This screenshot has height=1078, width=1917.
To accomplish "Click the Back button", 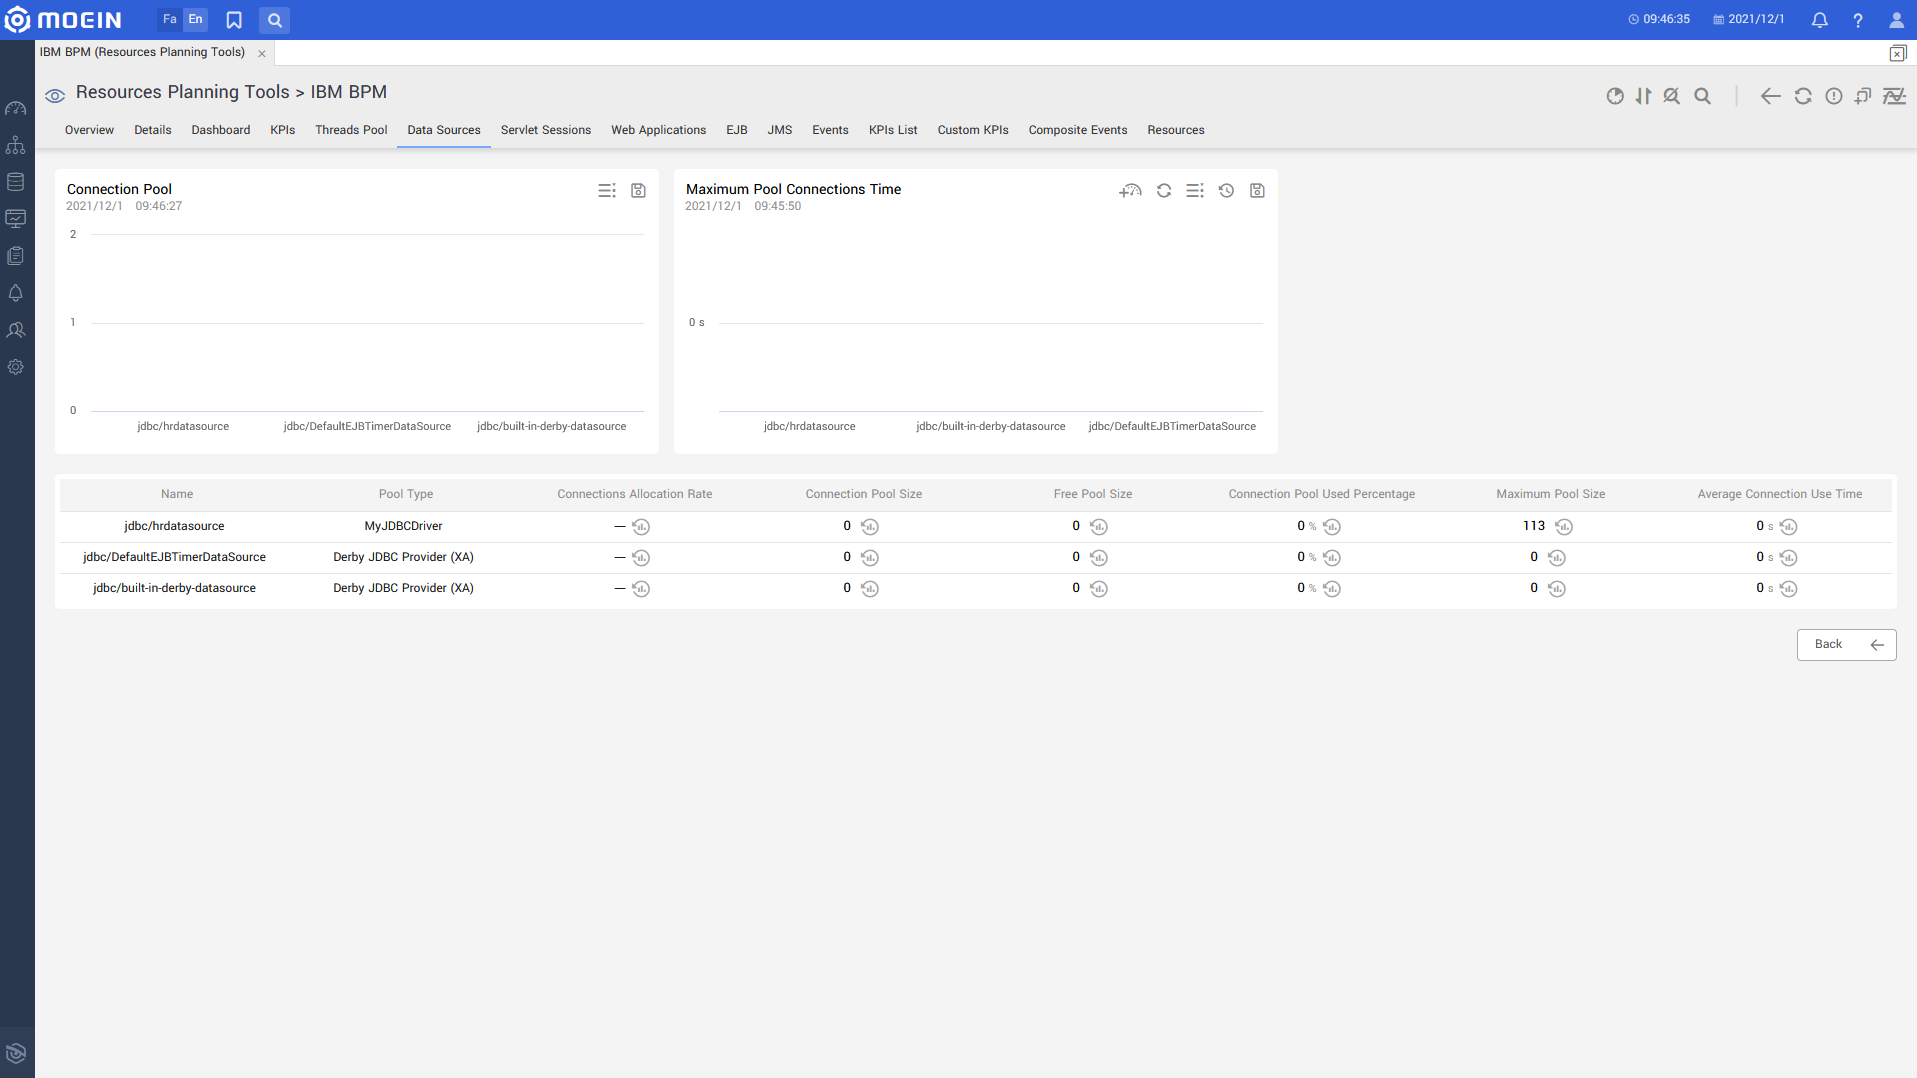I will click(x=1846, y=645).
